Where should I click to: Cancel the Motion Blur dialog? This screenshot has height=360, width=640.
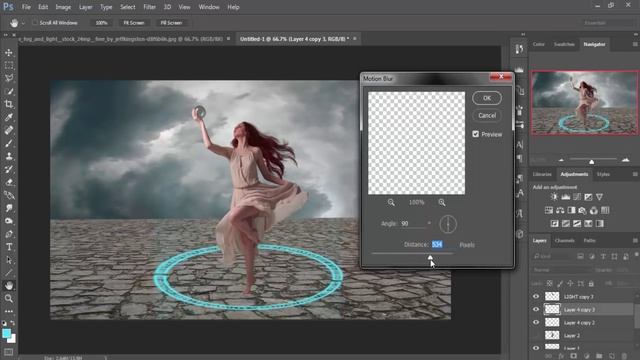[487, 116]
